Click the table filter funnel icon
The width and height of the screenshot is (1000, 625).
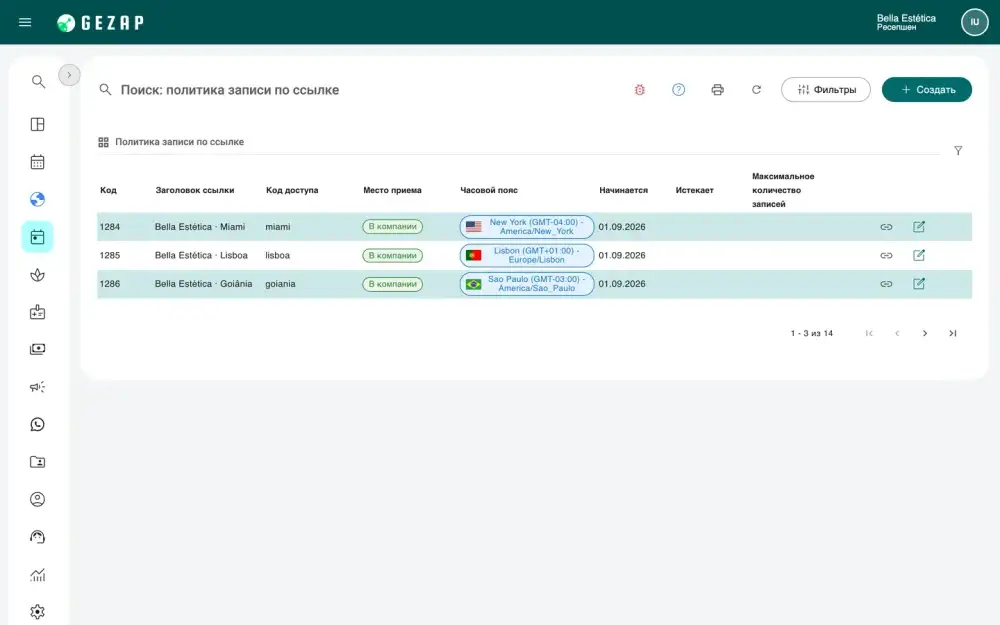[958, 151]
